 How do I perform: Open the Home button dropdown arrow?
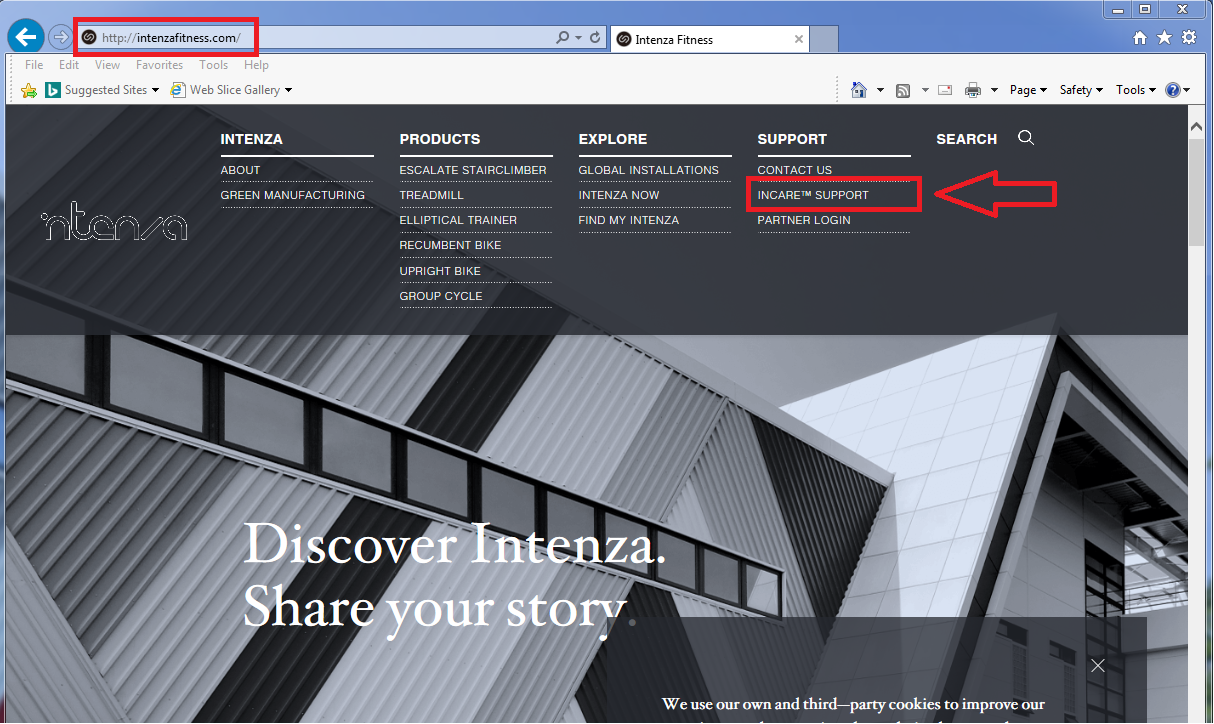[880, 90]
